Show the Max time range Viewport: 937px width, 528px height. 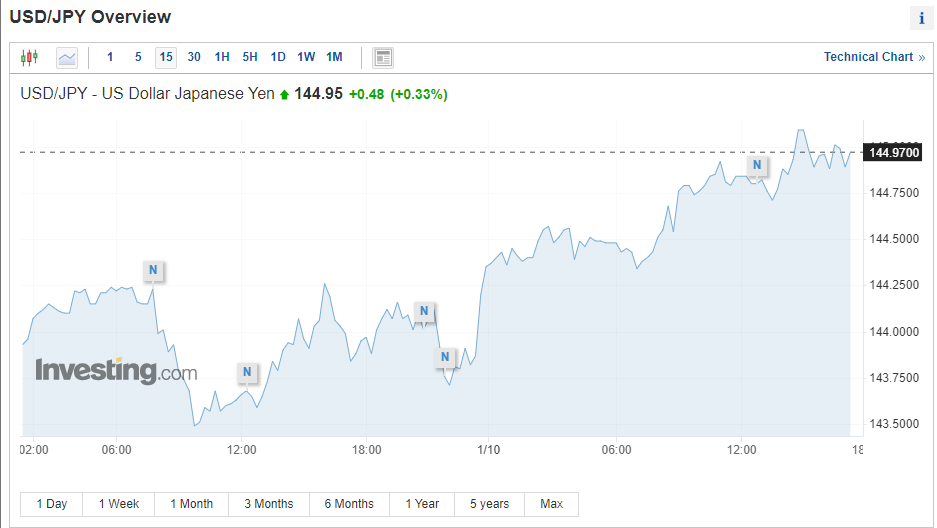552,504
